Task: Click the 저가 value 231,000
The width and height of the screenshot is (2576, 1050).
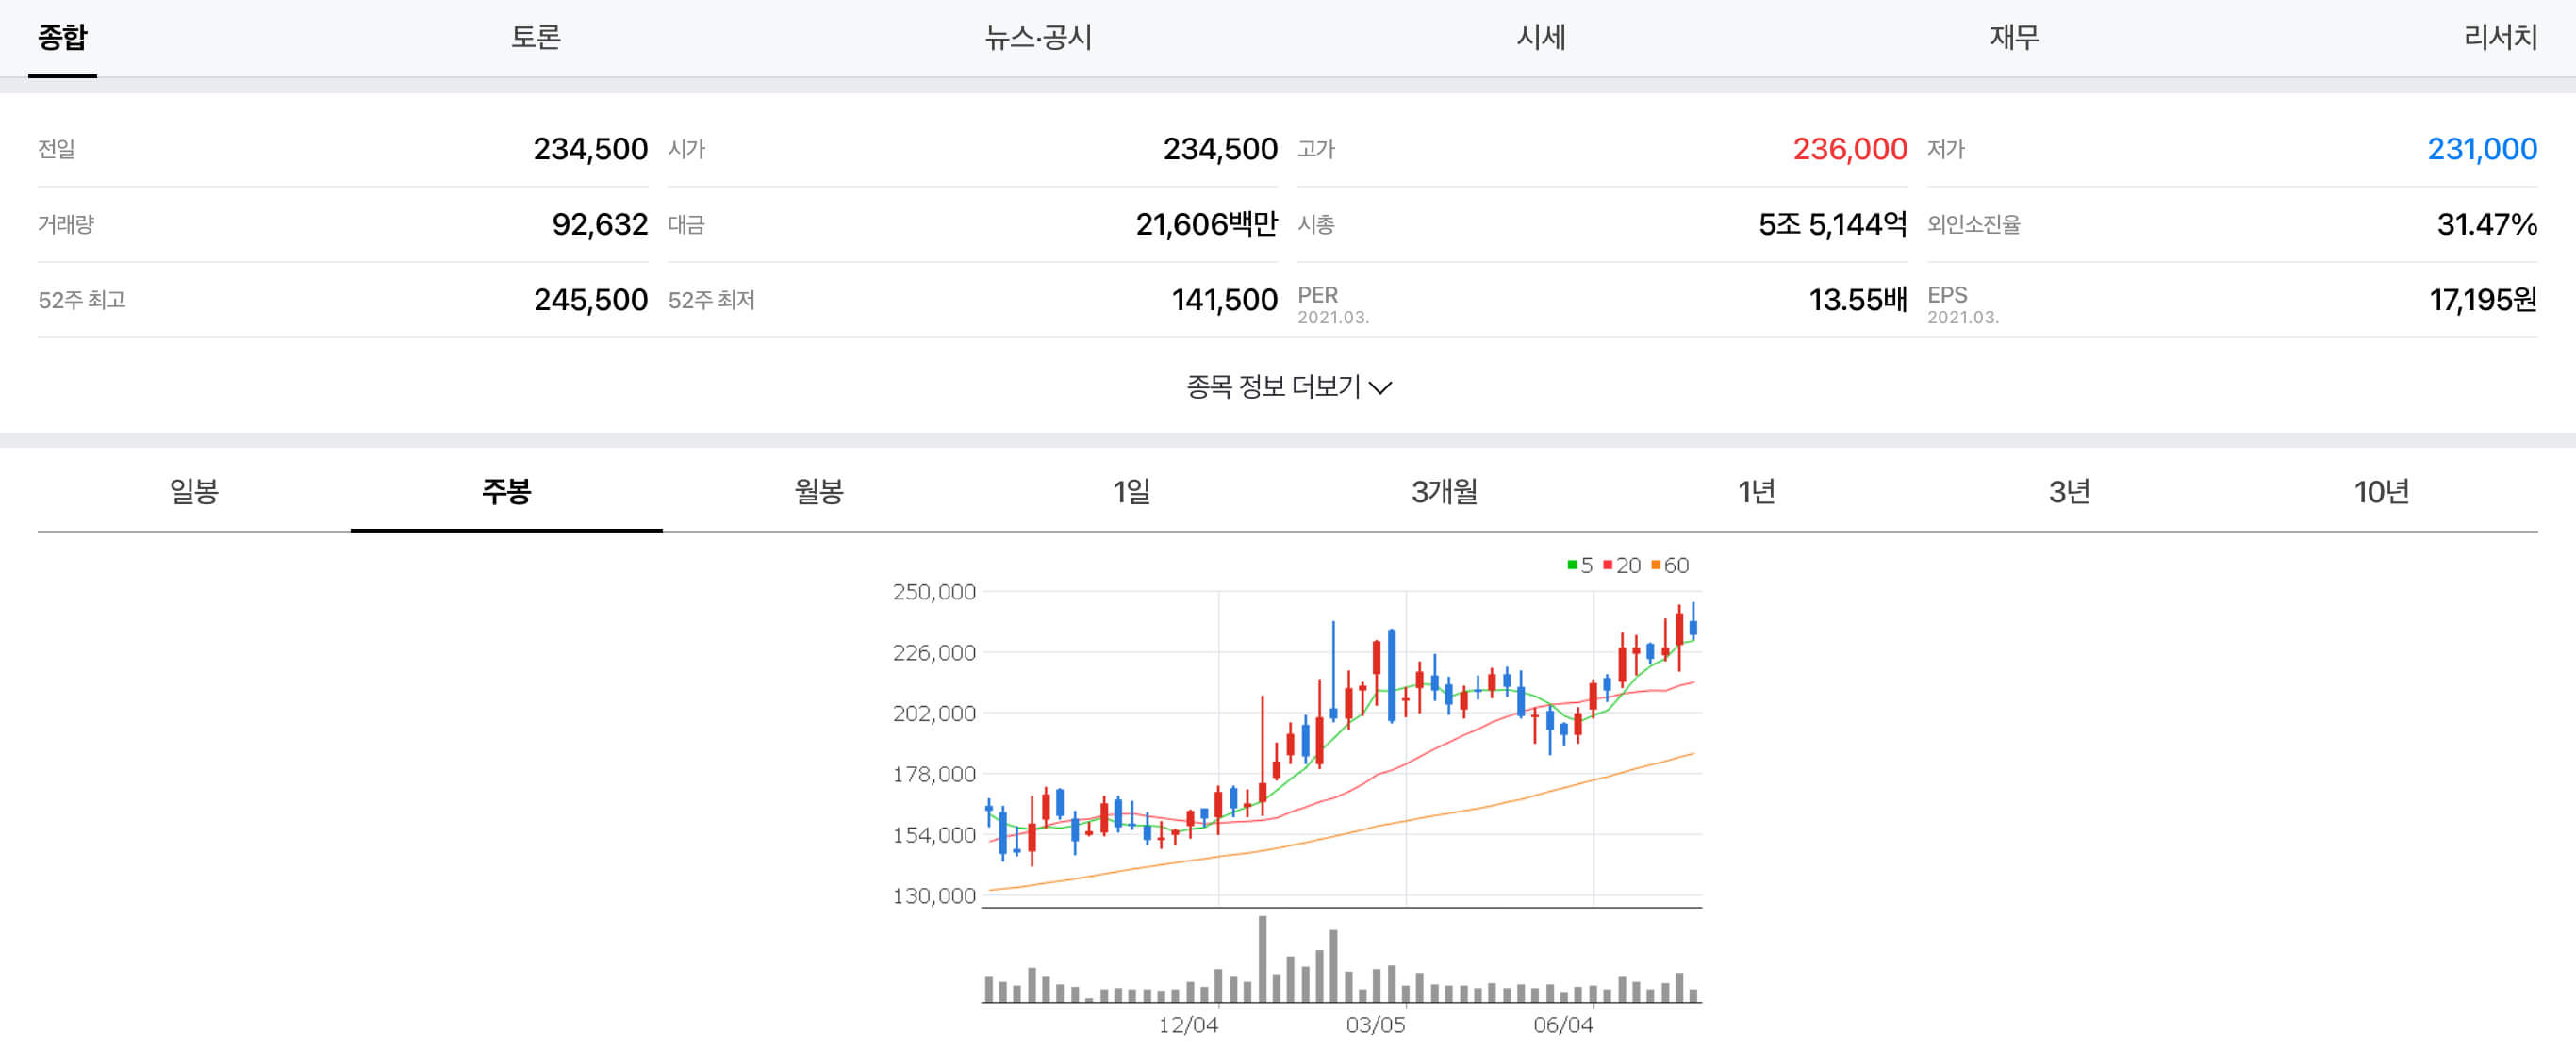Action: pyautogui.click(x=2482, y=149)
